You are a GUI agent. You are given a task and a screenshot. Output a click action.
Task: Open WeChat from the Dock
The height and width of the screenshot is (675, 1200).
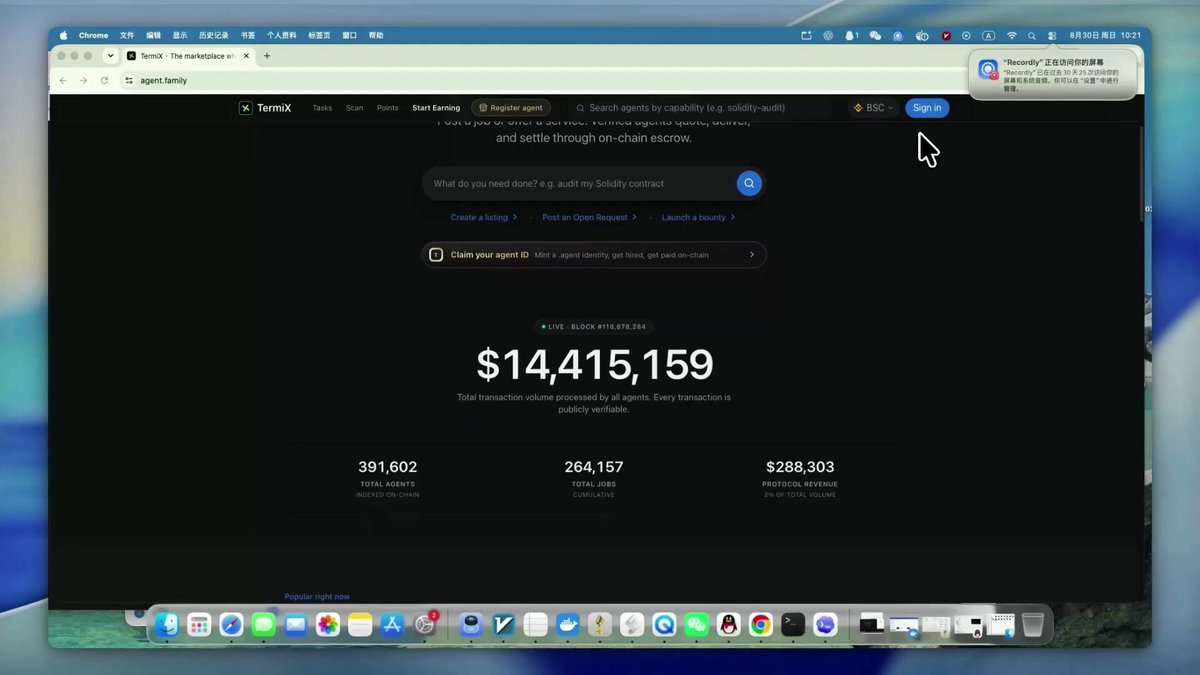(x=696, y=625)
